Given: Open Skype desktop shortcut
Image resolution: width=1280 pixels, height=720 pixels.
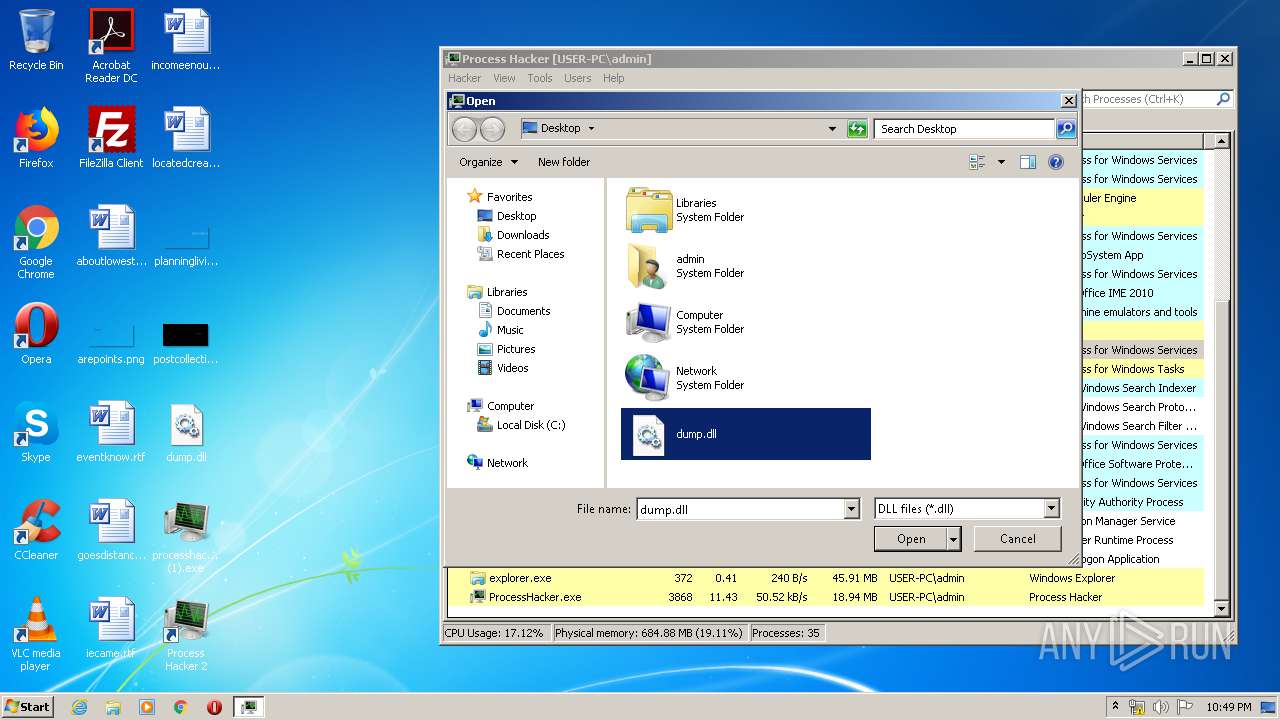Looking at the screenshot, I should [x=36, y=432].
